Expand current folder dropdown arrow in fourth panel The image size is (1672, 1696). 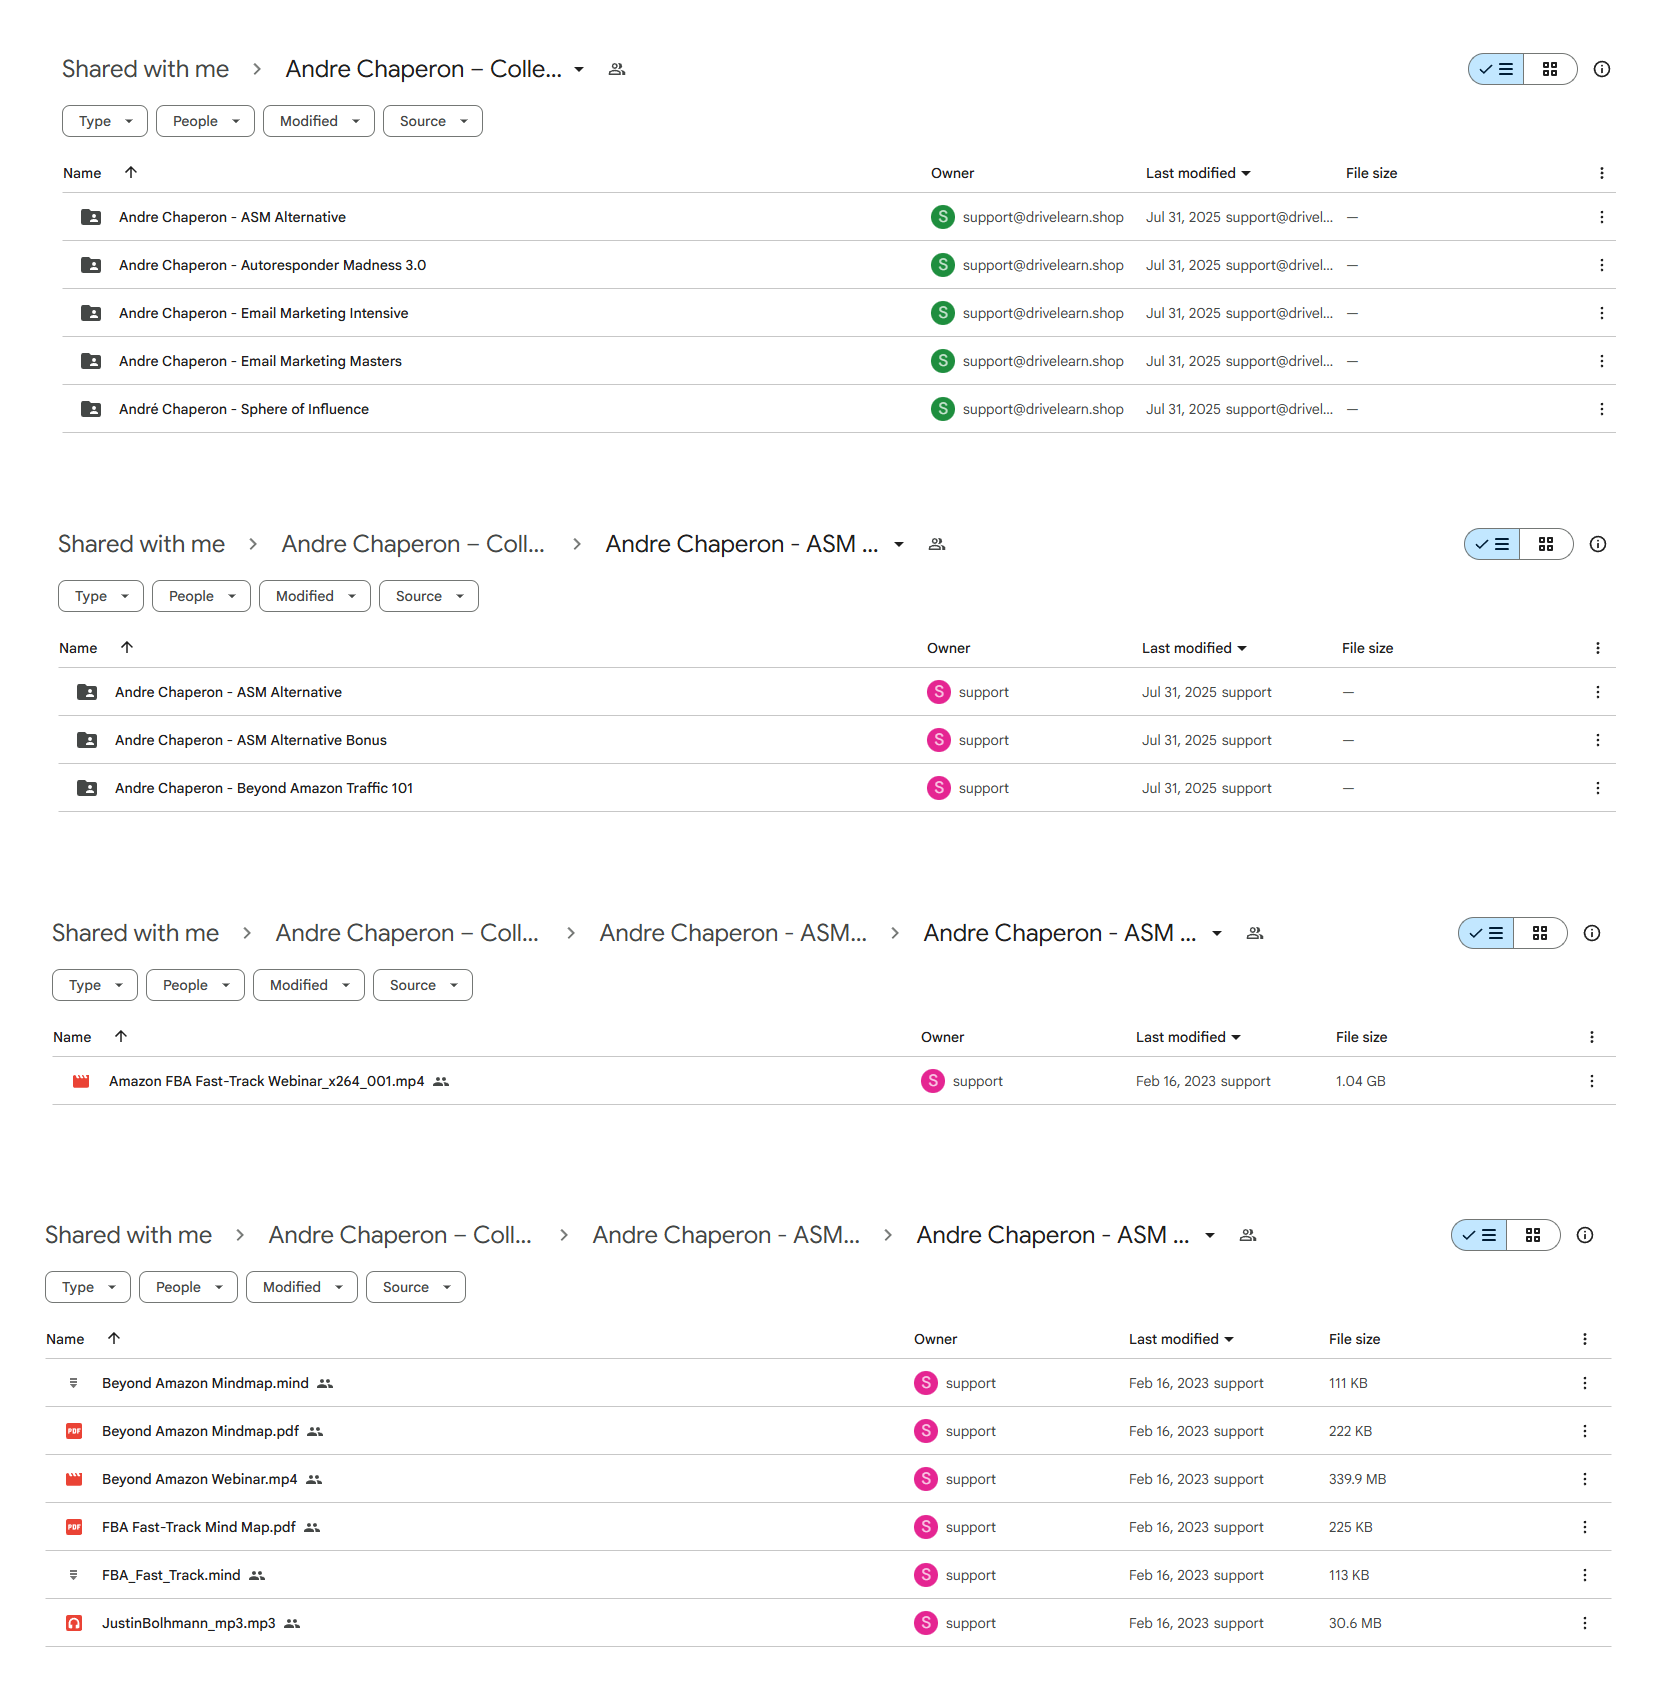(x=1210, y=1235)
